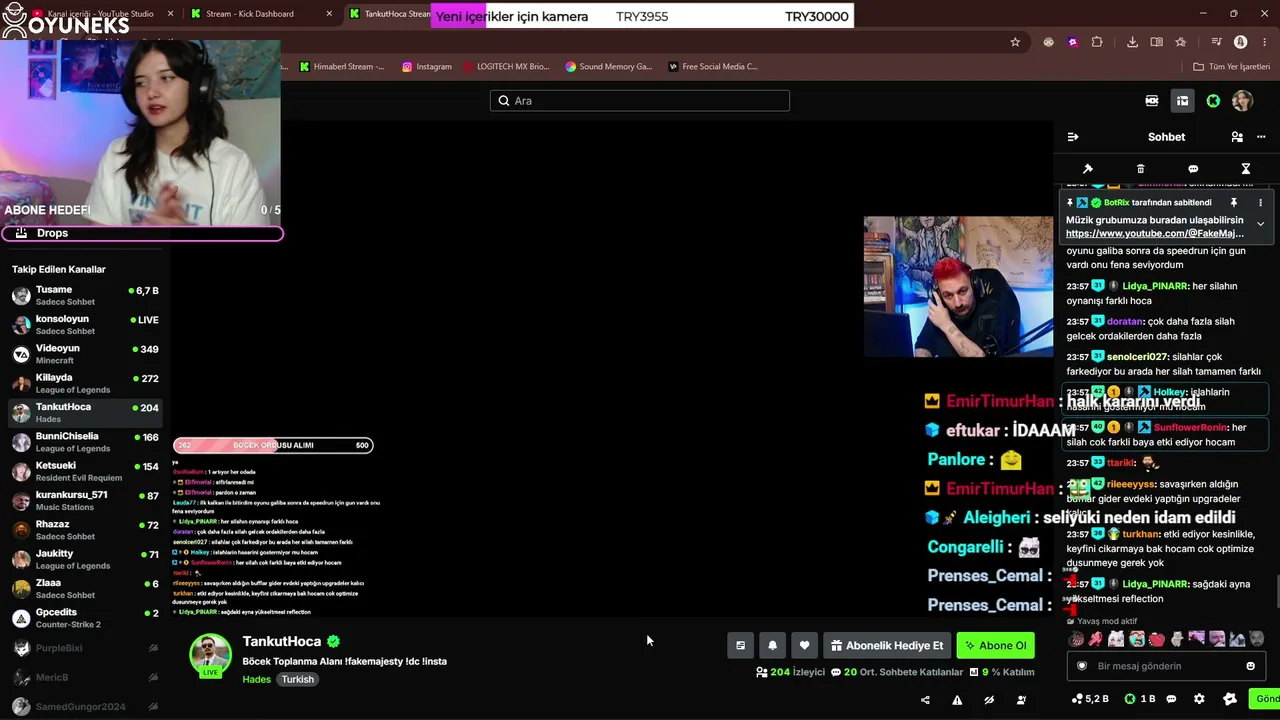Click the green Abone Ol button
Viewport: 1280px width, 720px height.
[x=995, y=646]
